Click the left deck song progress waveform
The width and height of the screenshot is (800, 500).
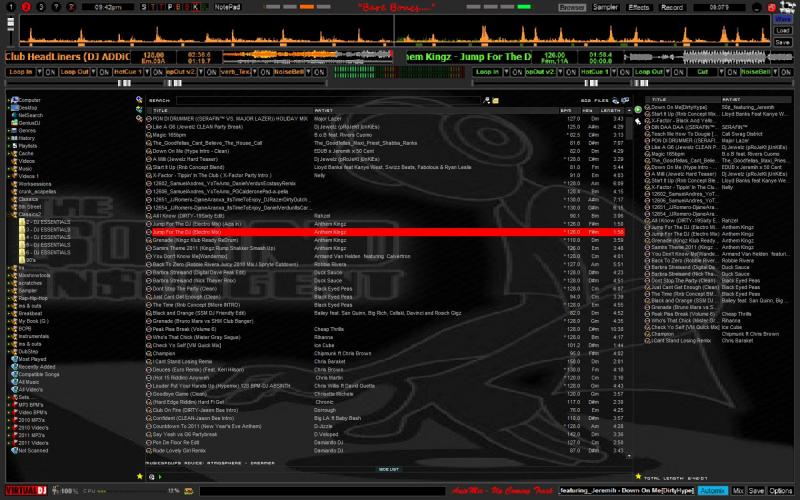(308, 56)
